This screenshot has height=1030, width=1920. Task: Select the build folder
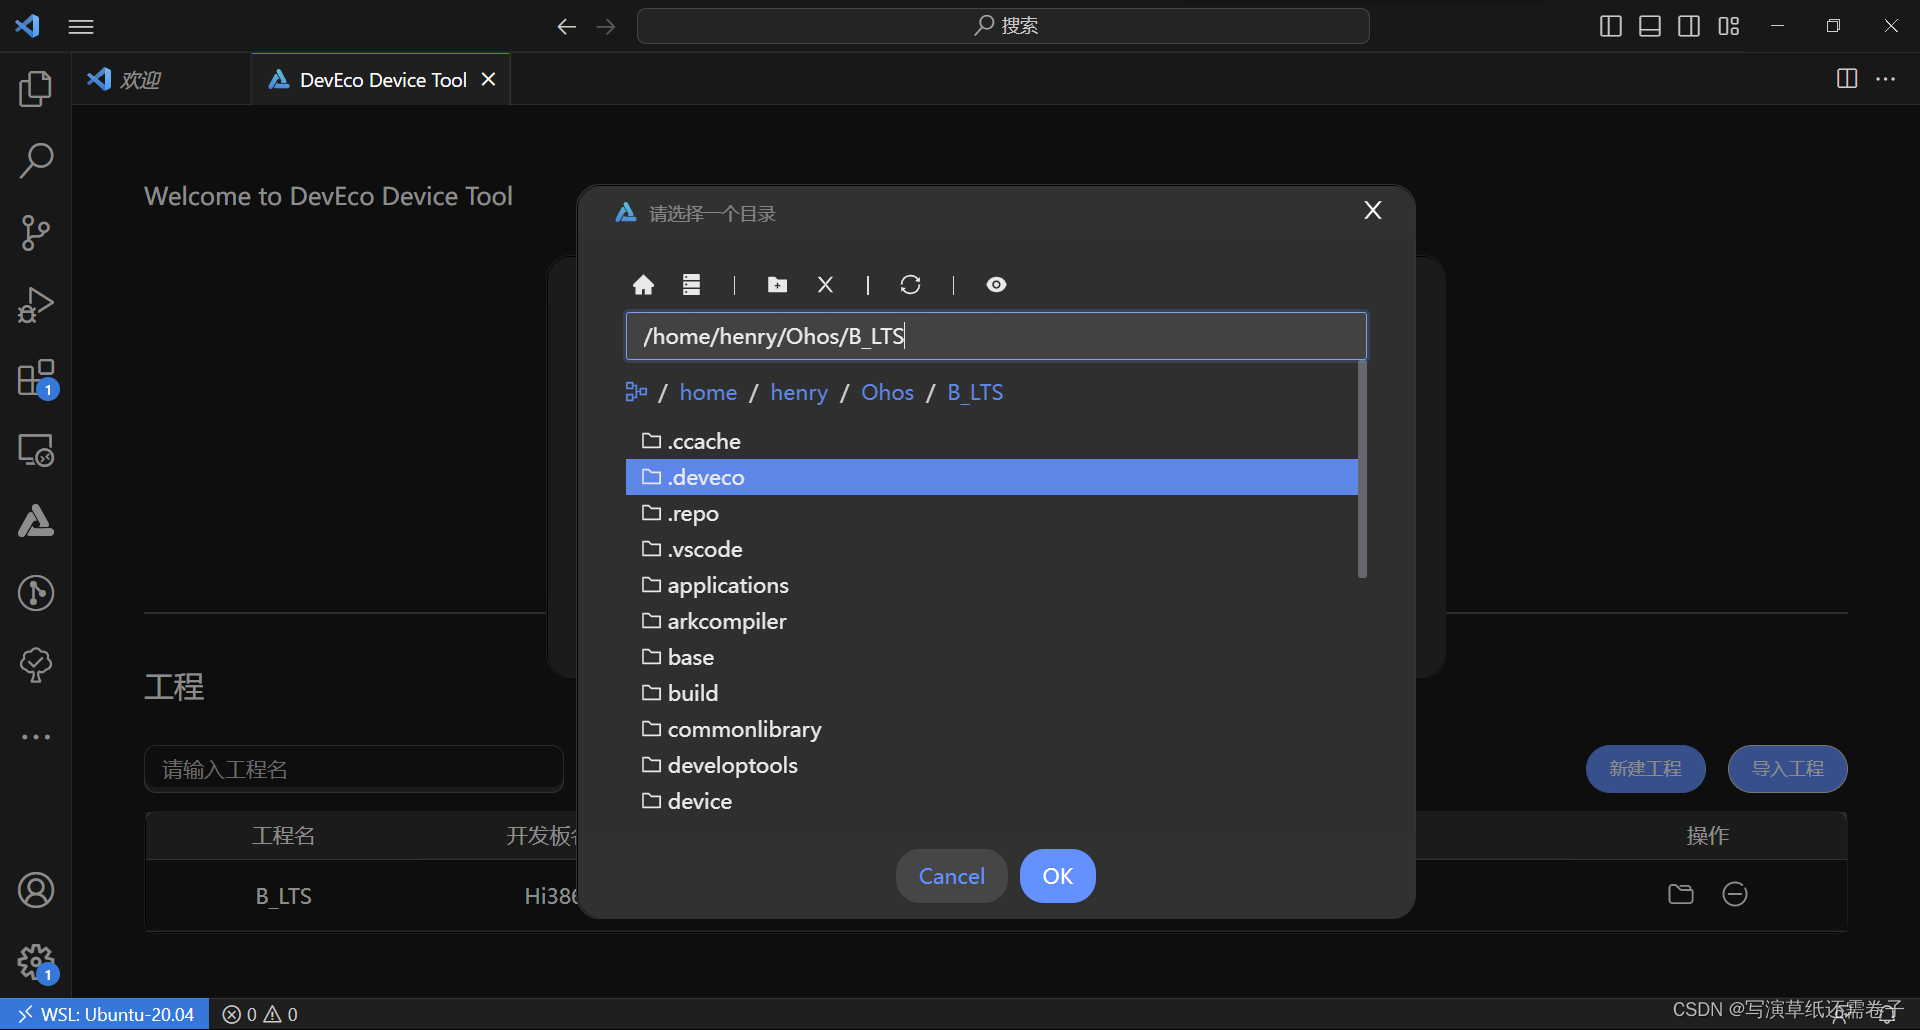click(x=992, y=693)
